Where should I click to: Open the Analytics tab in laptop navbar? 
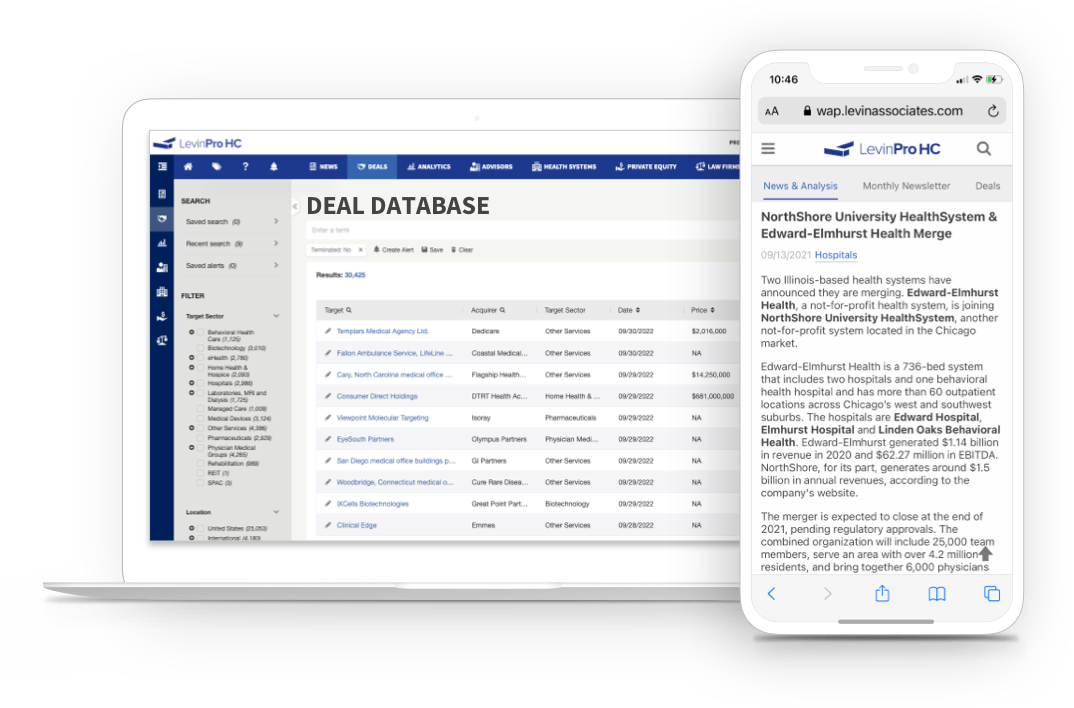click(x=429, y=166)
